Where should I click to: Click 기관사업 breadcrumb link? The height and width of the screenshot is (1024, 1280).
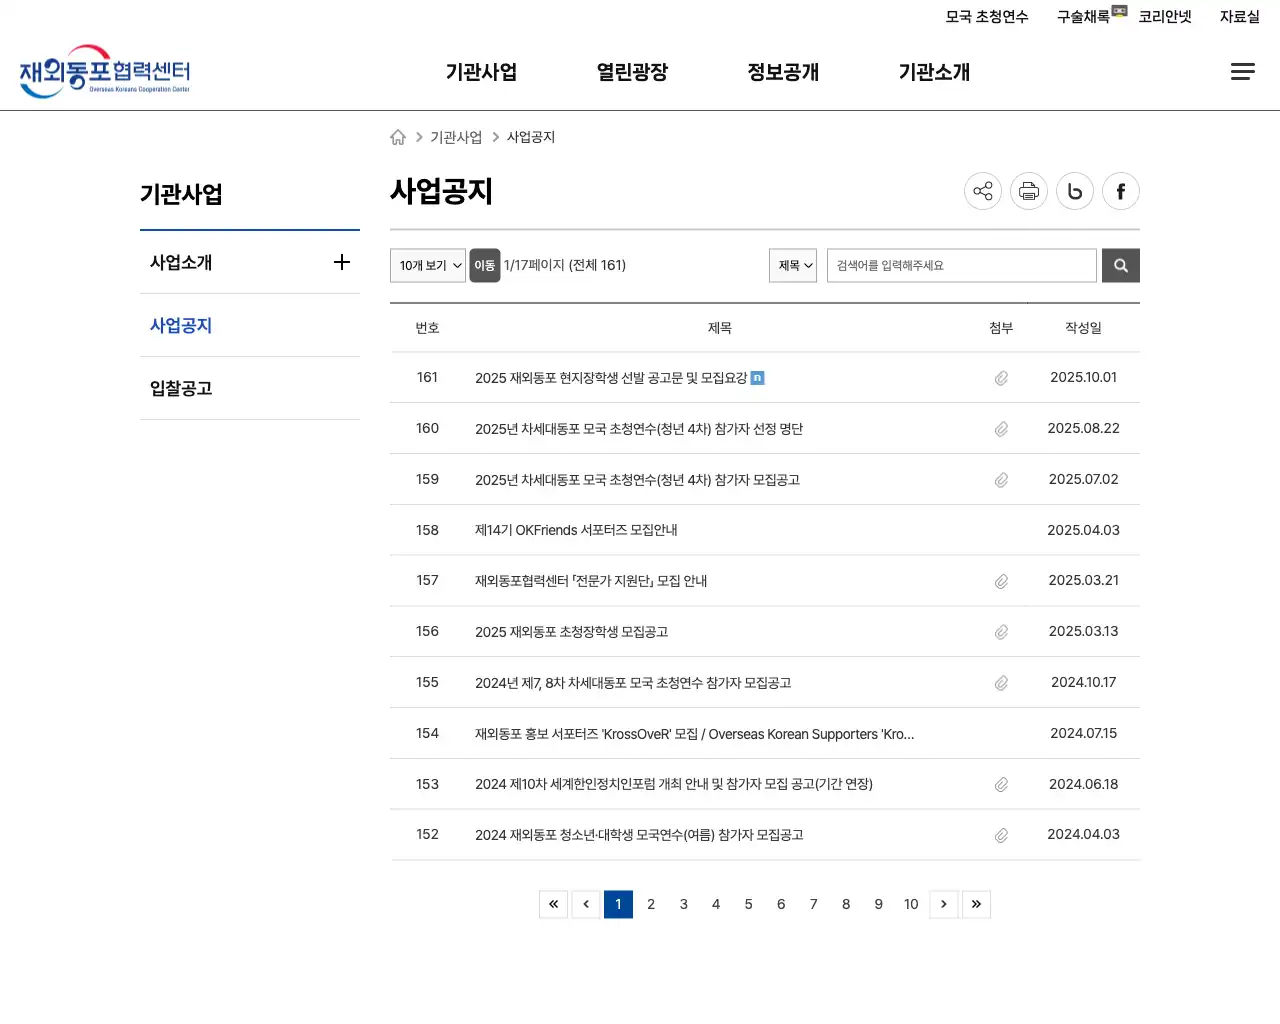click(x=456, y=137)
